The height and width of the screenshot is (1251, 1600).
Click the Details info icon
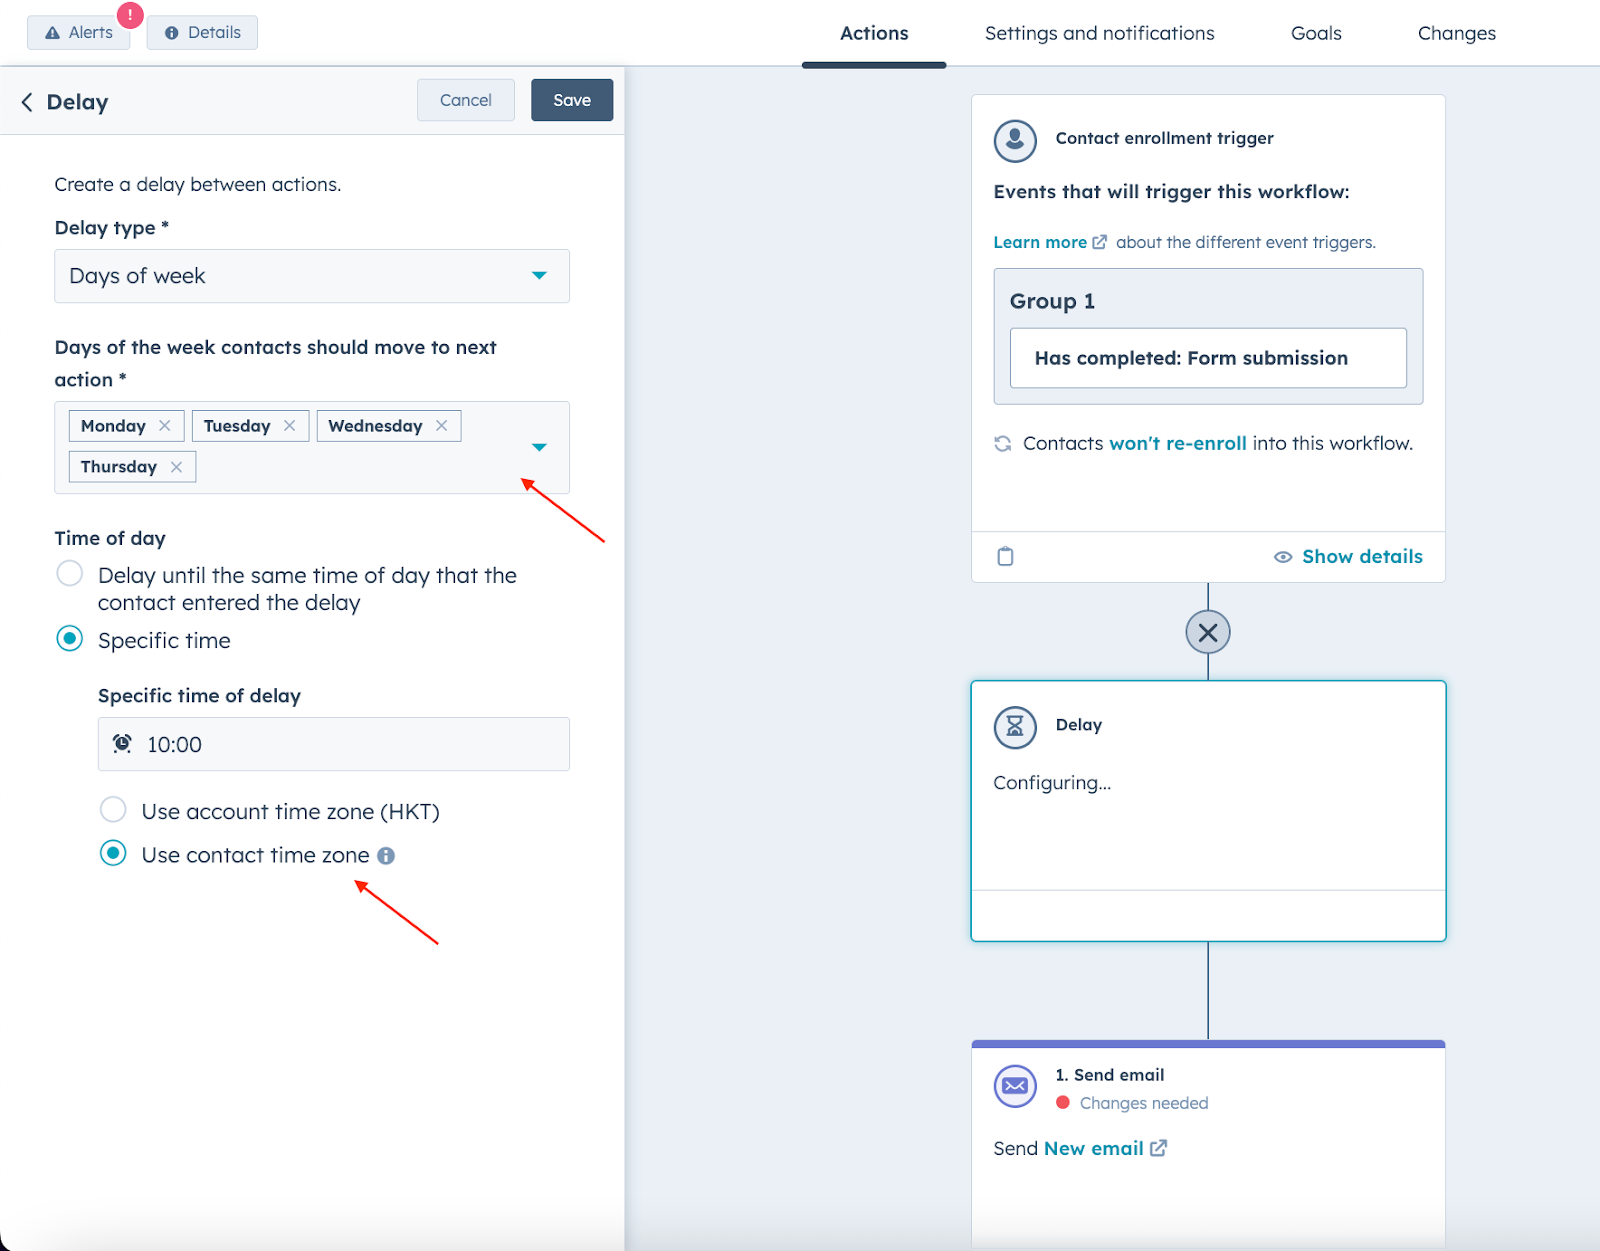click(x=172, y=32)
